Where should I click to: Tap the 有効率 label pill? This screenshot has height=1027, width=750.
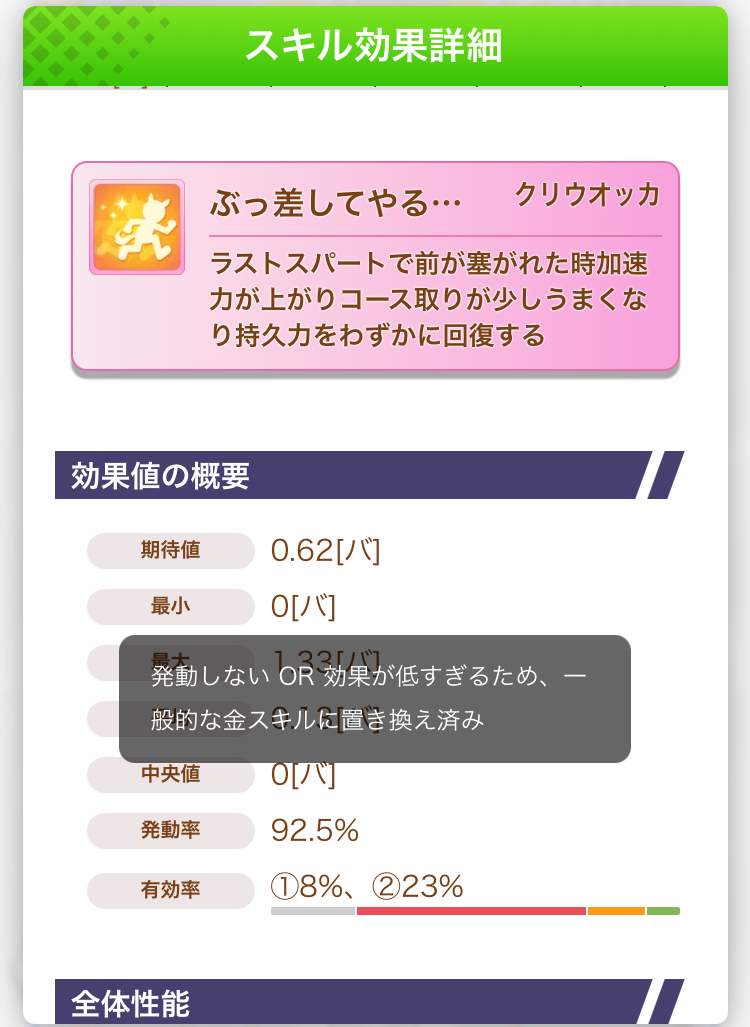(x=171, y=889)
